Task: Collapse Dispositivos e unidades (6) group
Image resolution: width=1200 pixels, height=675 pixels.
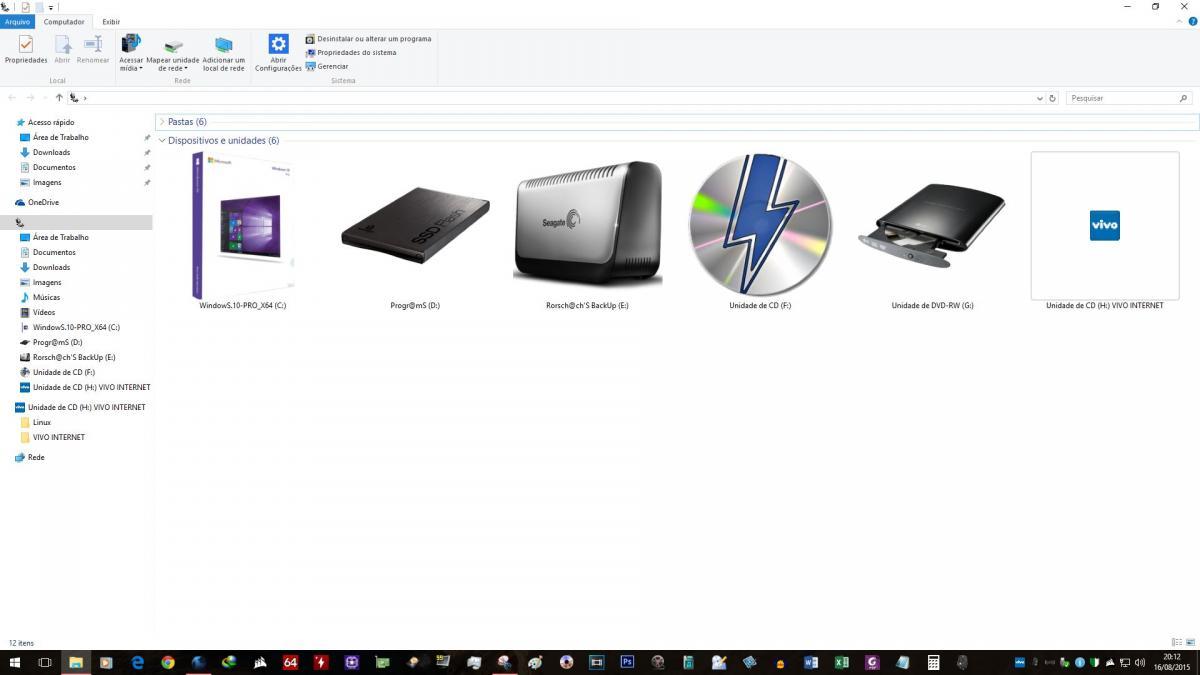Action: click(162, 141)
